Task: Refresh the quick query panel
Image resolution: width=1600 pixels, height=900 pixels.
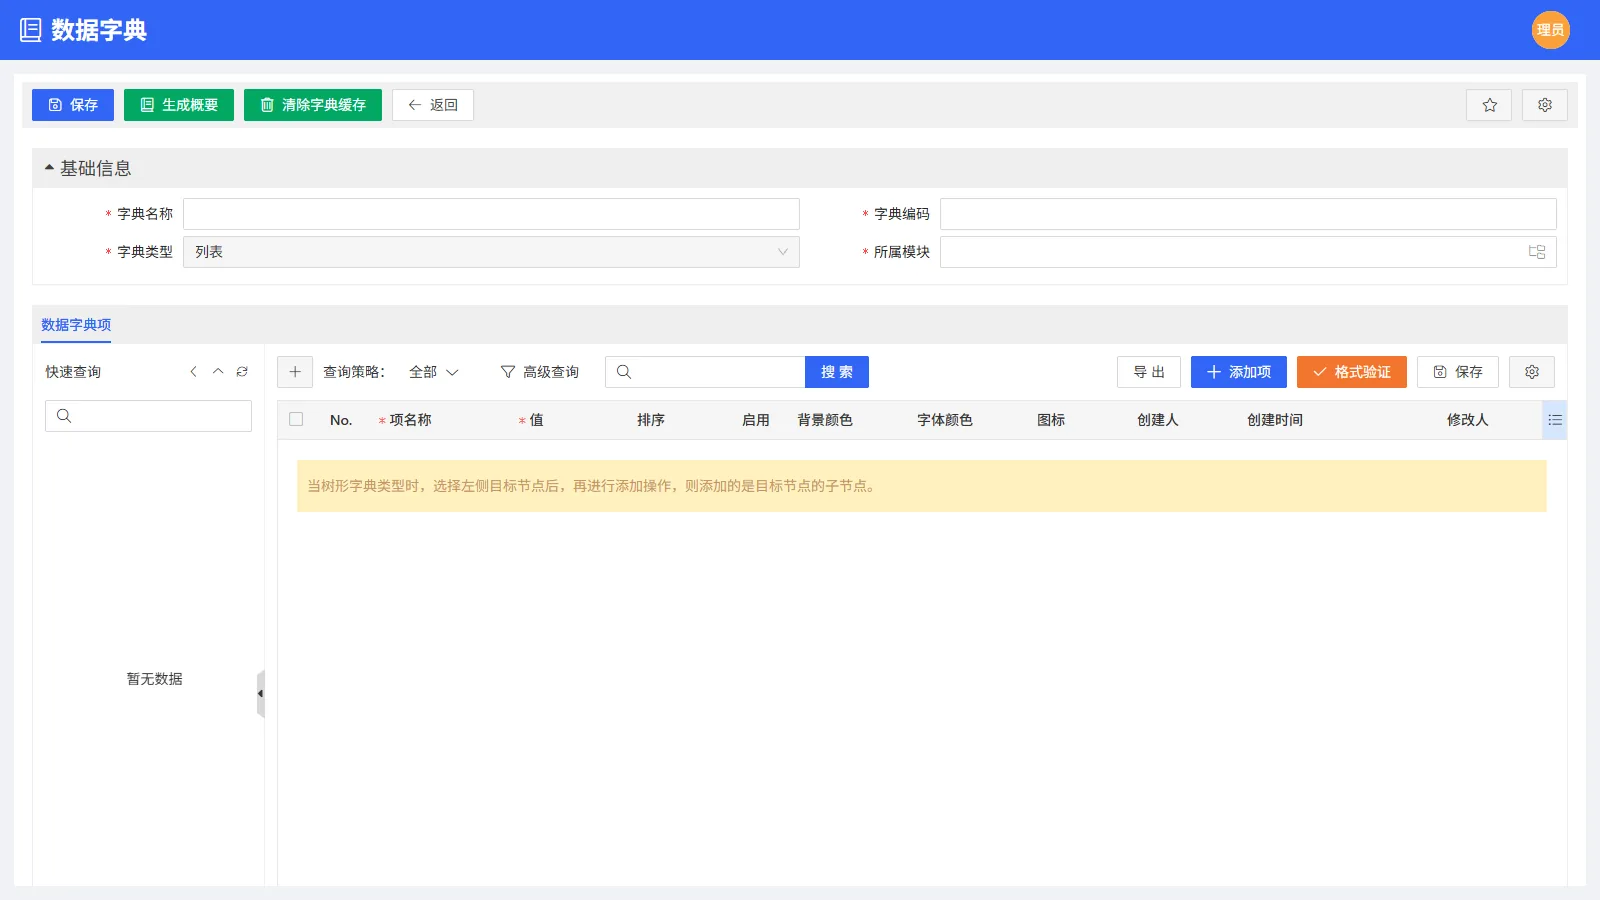Action: pos(242,372)
